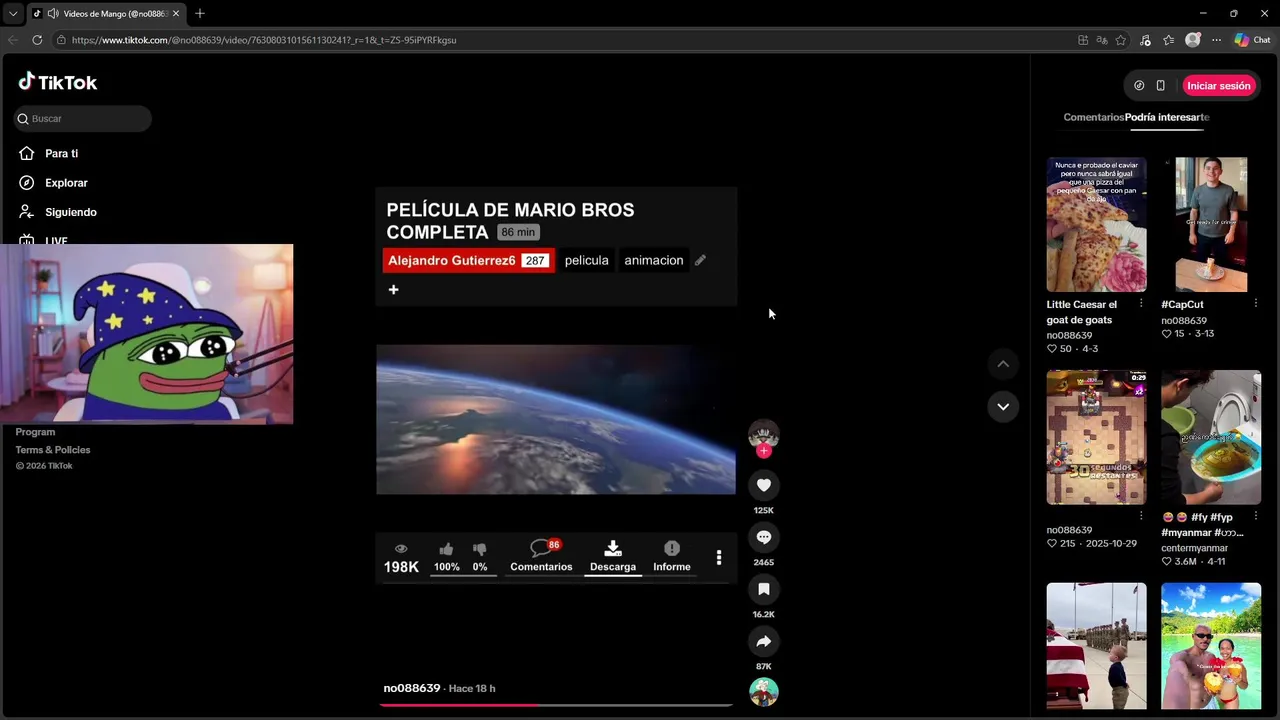Open more options for #CapCut video
This screenshot has height=720, width=1280.
1256,304
